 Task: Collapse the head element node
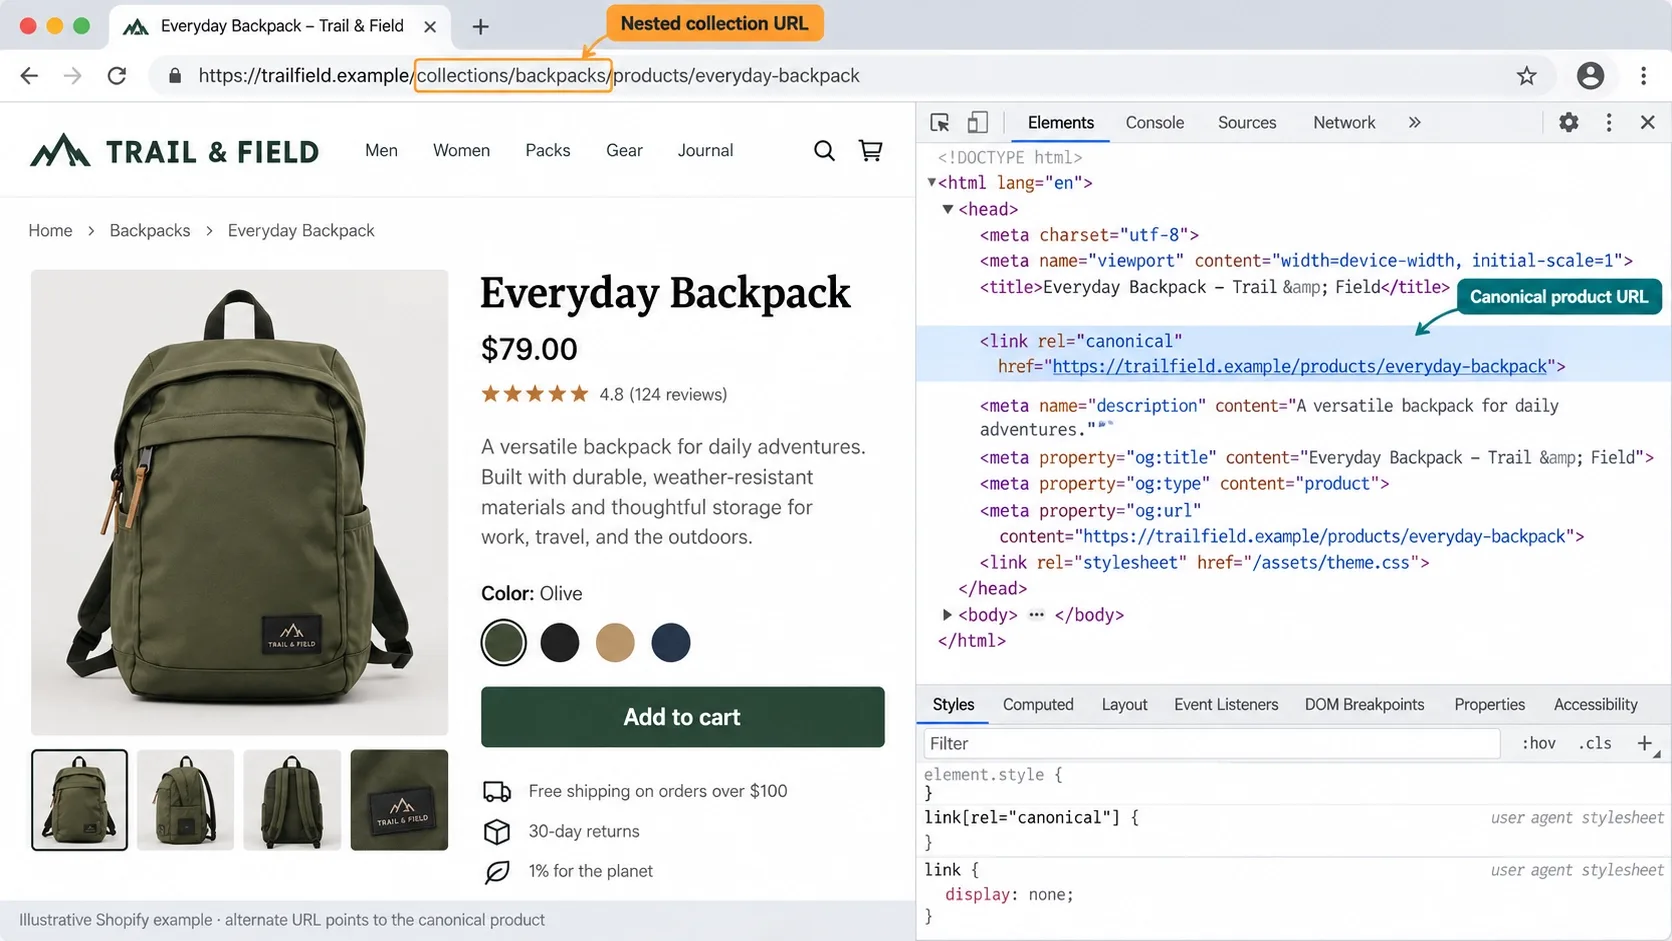(948, 209)
